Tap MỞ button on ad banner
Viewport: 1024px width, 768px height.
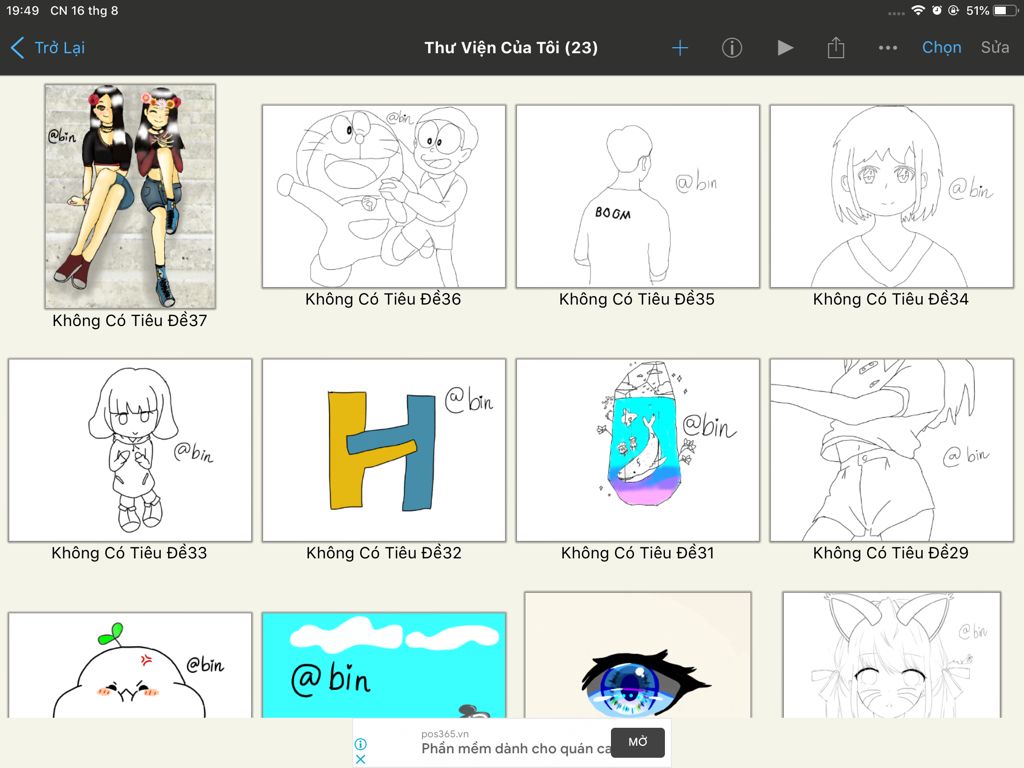638,742
